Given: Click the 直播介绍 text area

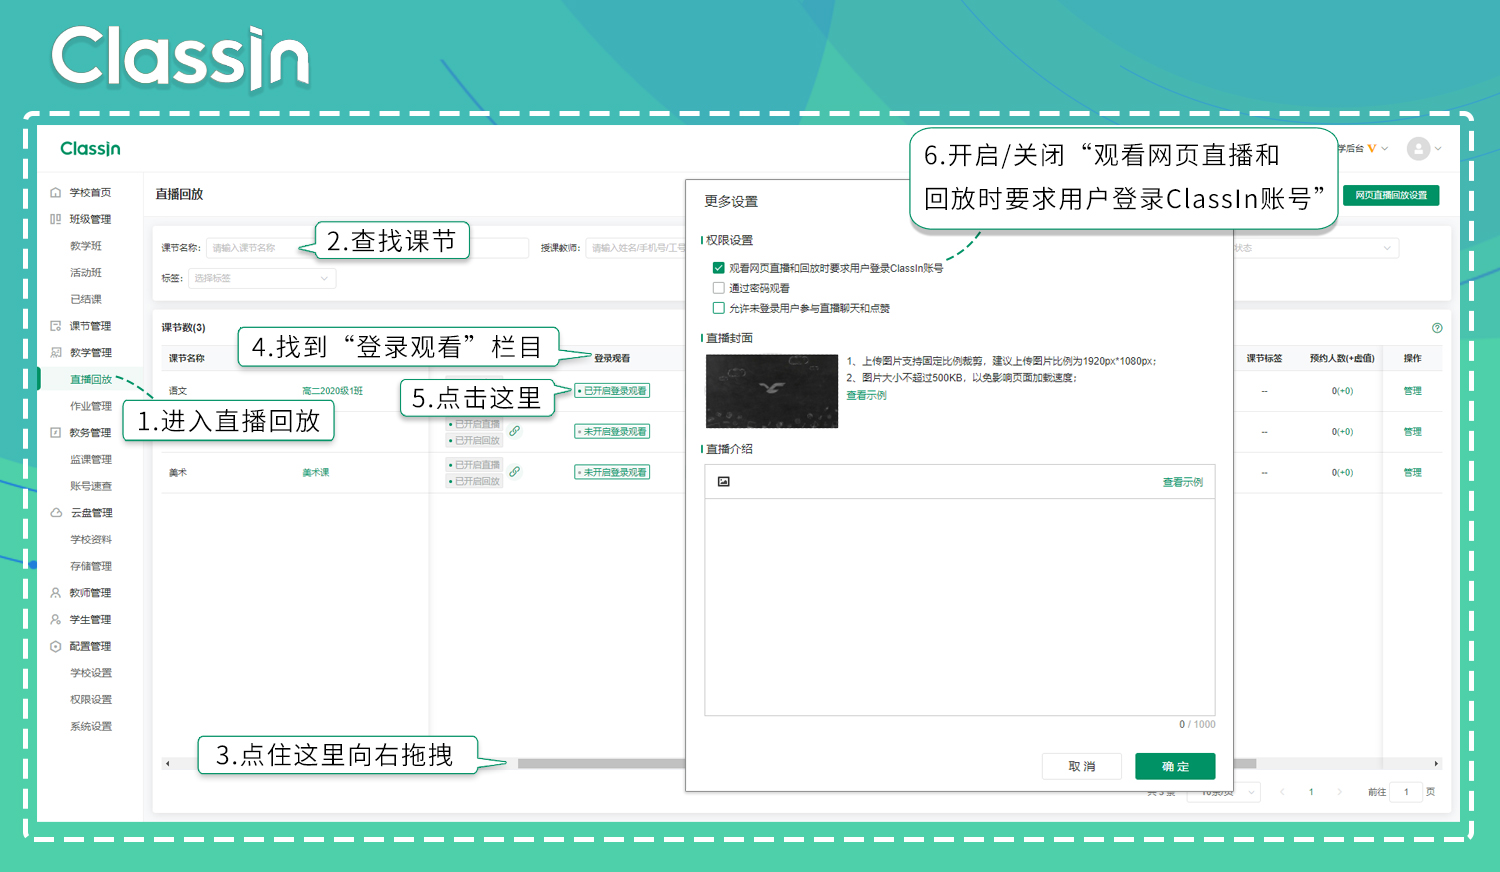Looking at the screenshot, I should click(x=960, y=607).
